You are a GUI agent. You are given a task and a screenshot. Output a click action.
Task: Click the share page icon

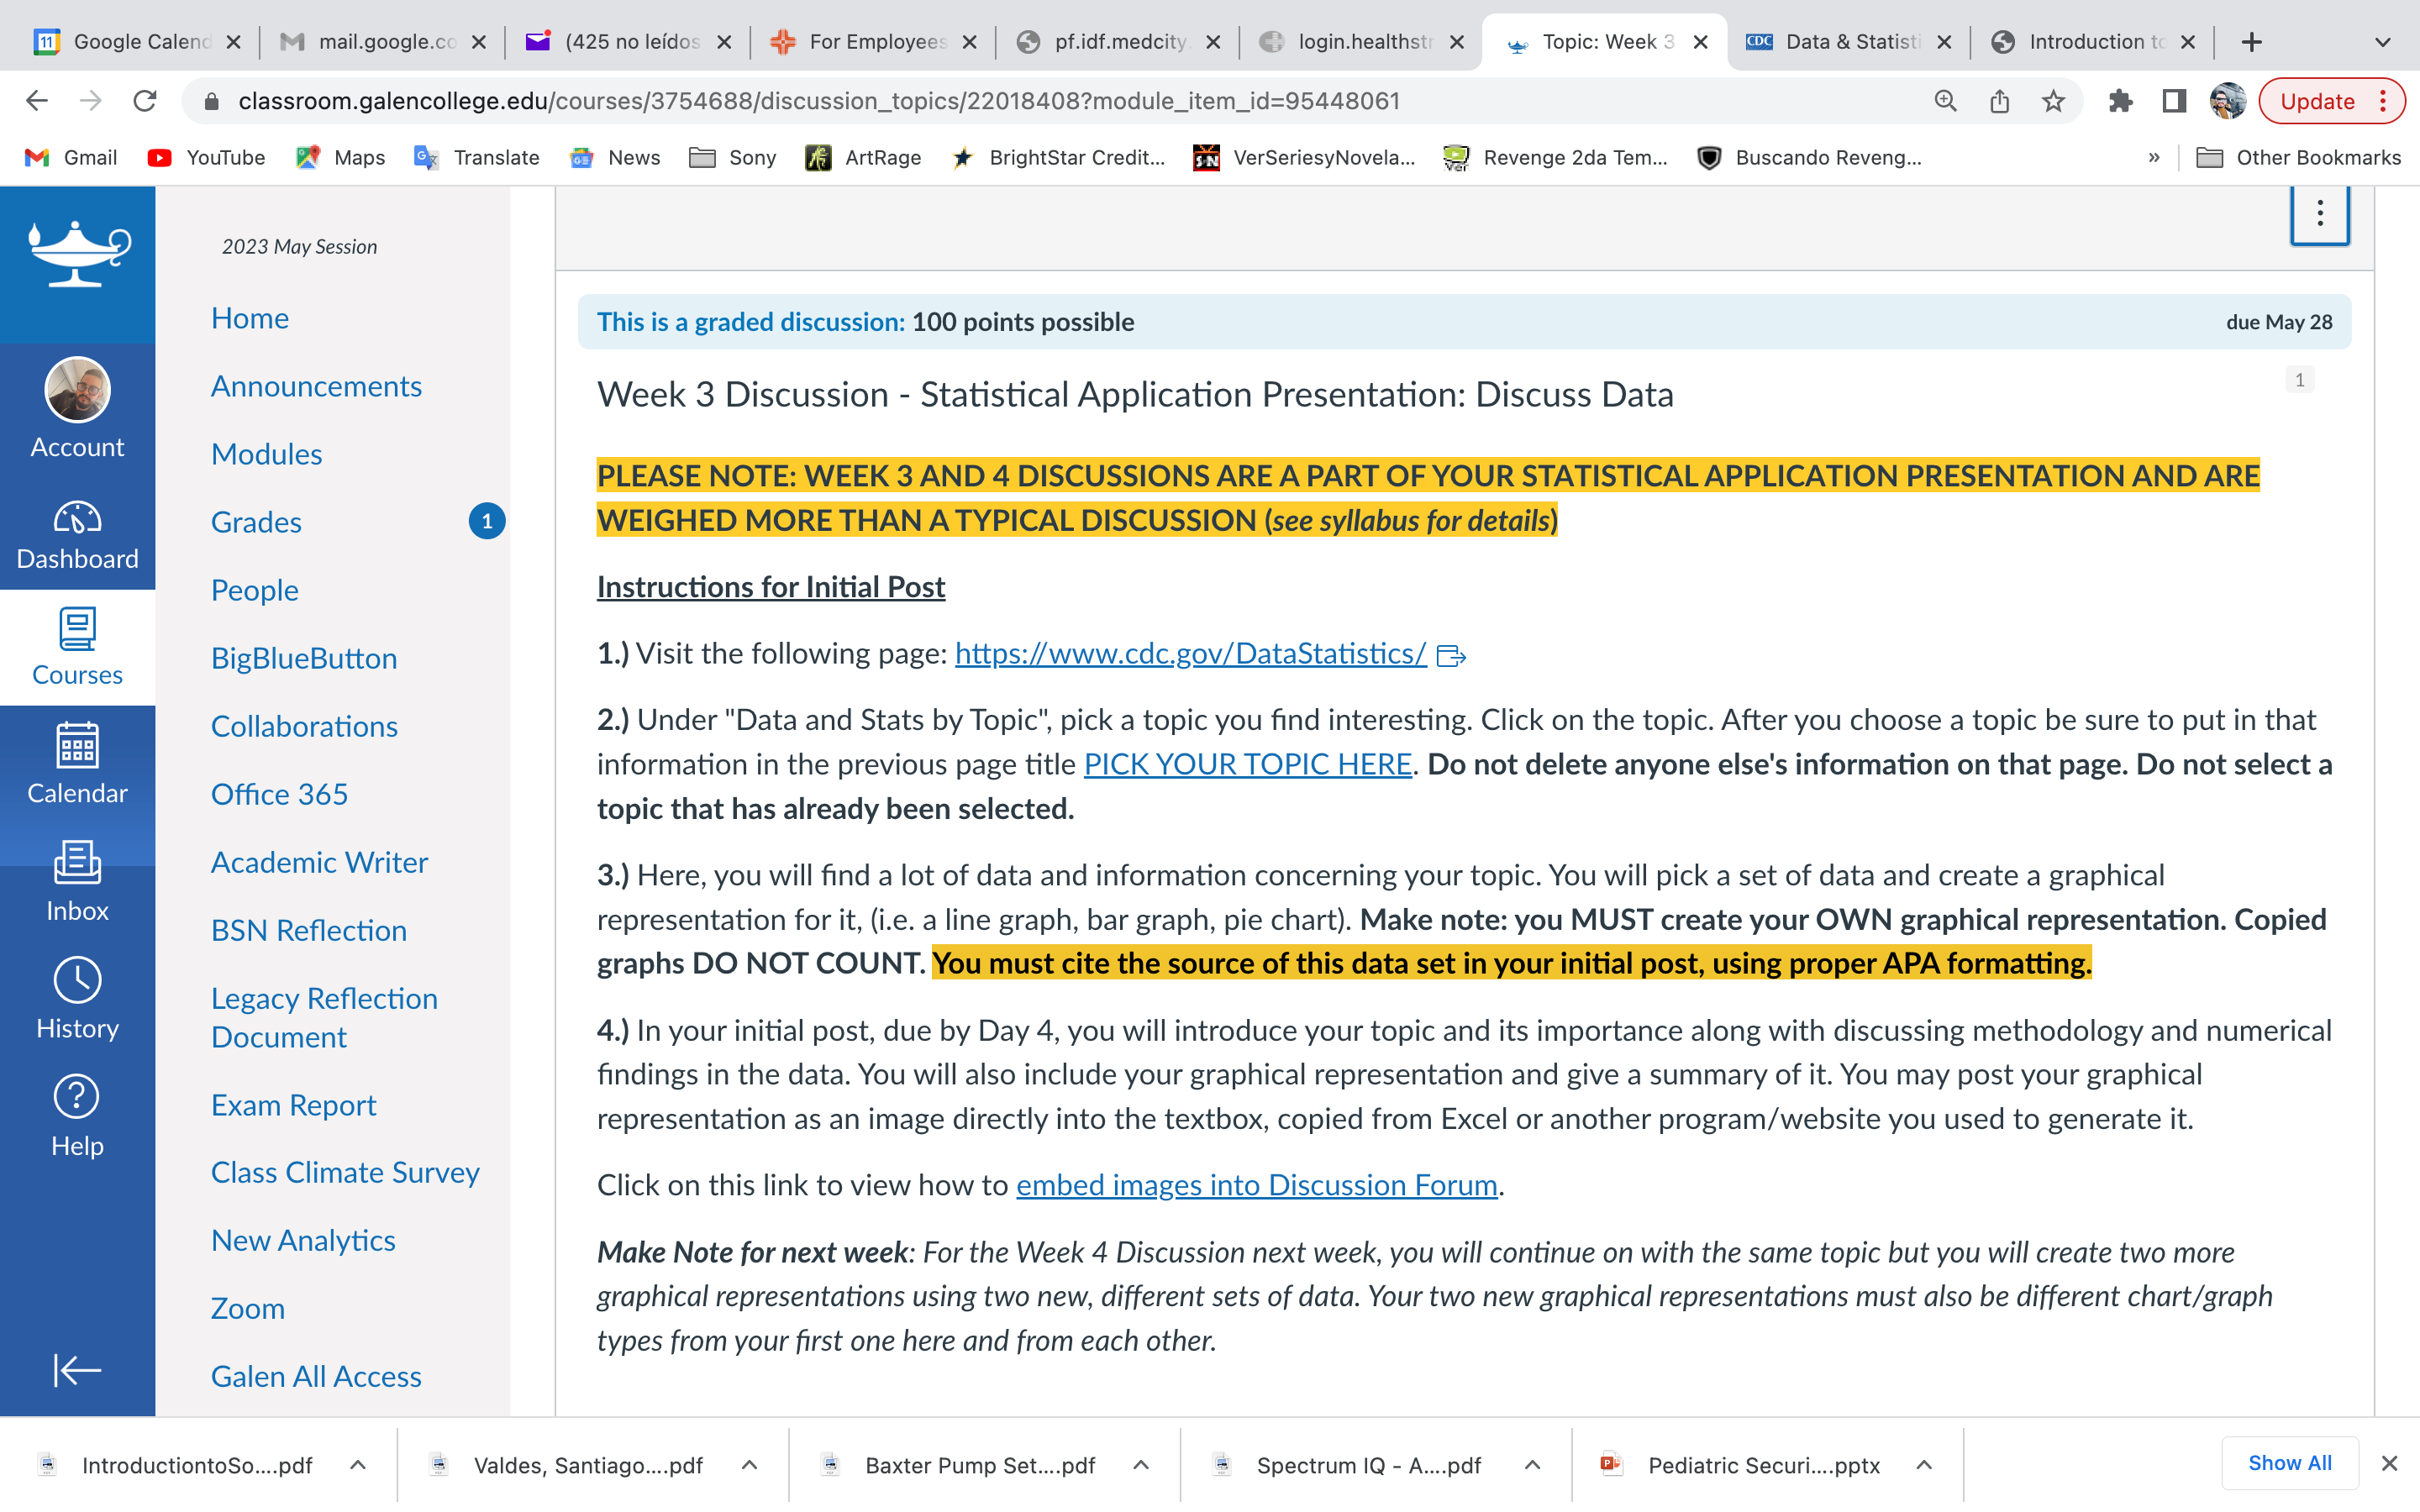pos(1999,101)
